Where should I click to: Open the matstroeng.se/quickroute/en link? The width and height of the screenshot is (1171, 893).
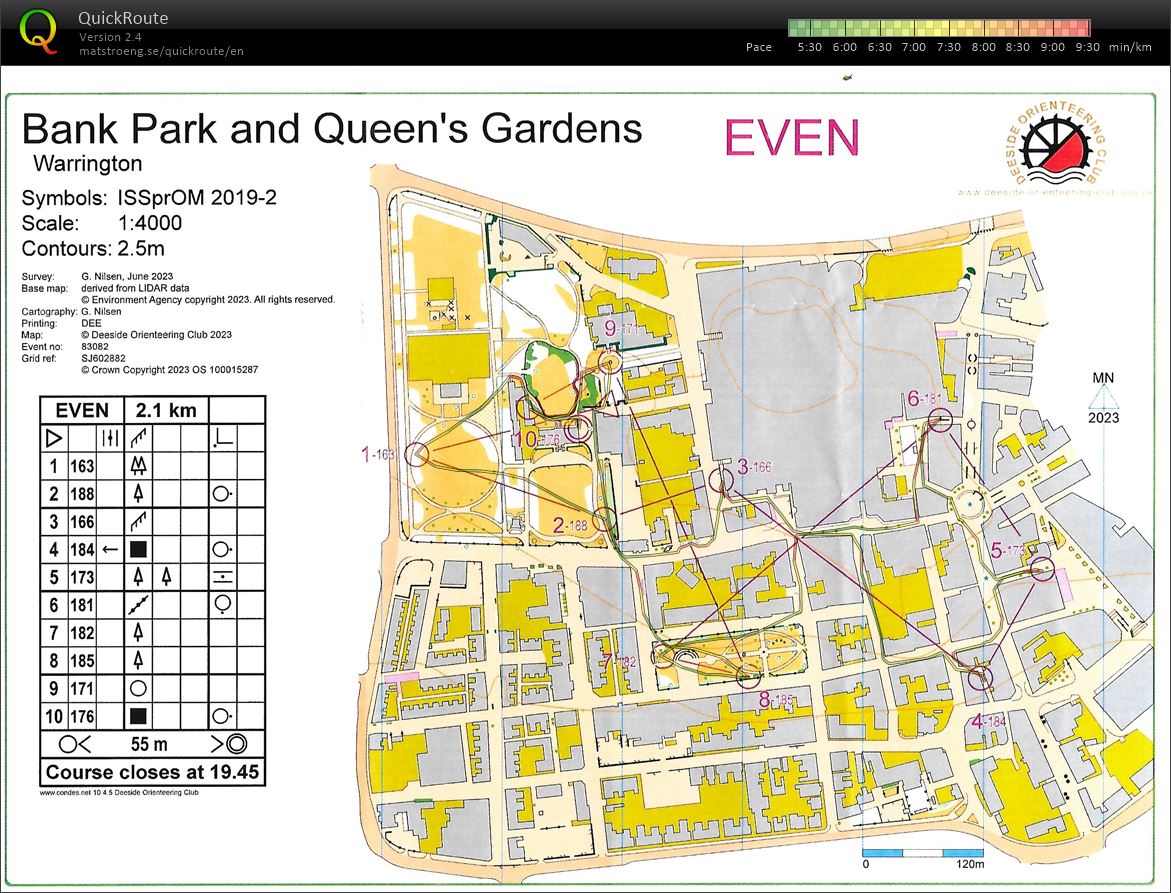coord(161,51)
